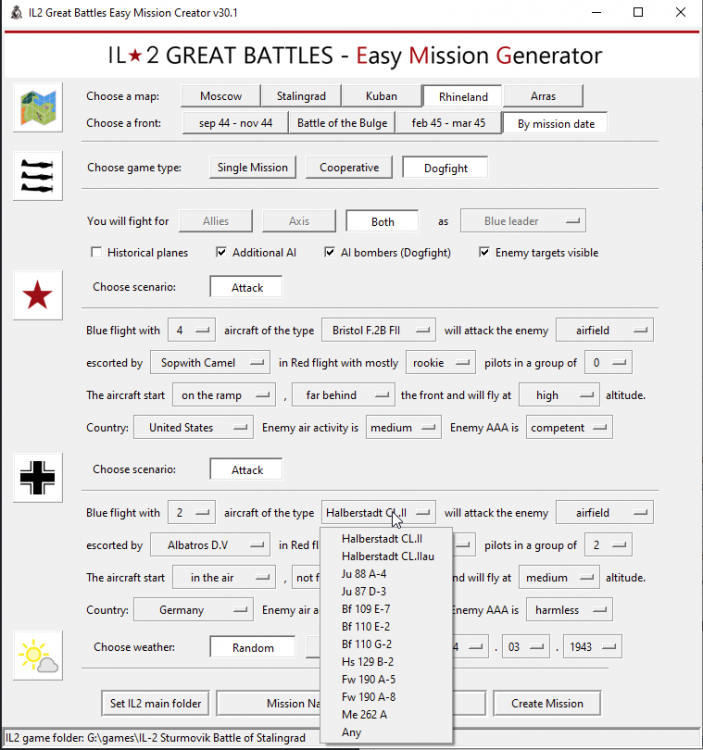This screenshot has width=703, height=750.
Task: Toggle the Historical planes checkbox
Action: (97, 252)
